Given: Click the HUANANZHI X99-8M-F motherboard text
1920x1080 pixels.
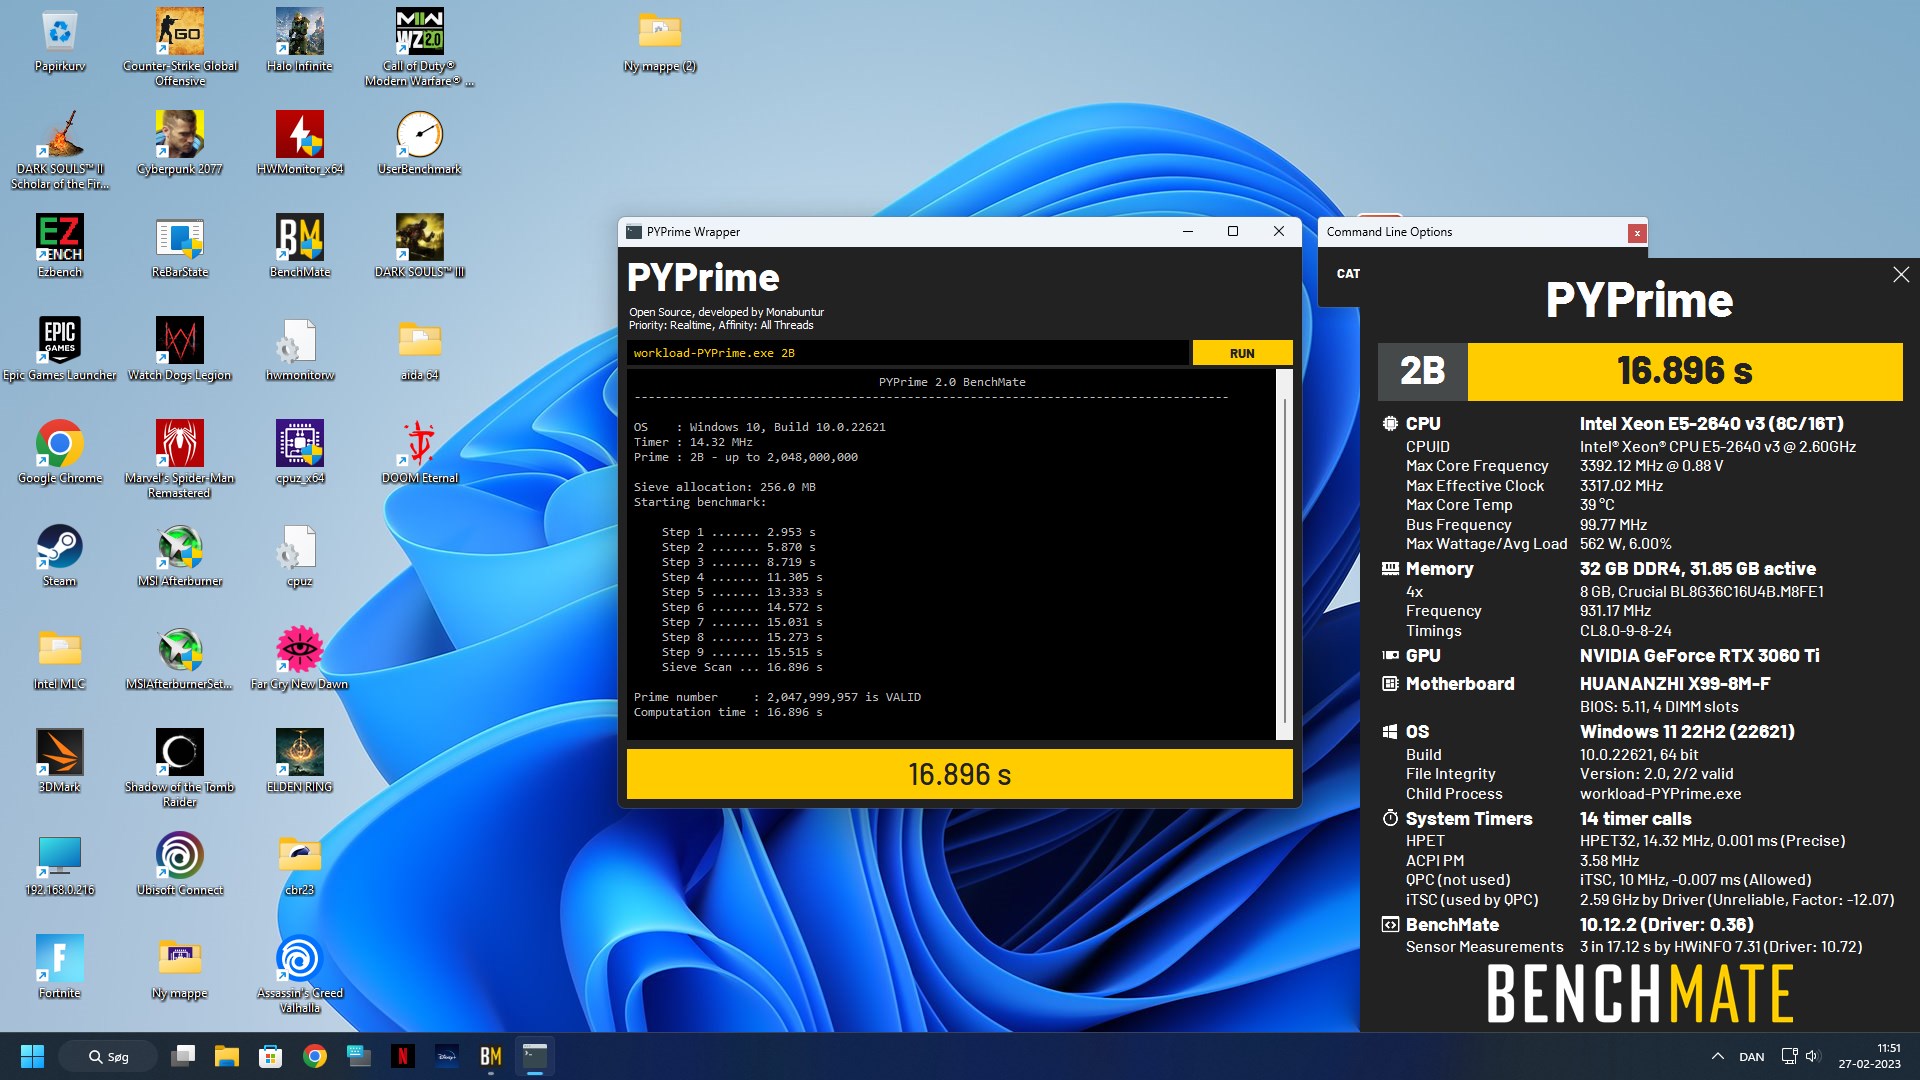Looking at the screenshot, I should point(1675,684).
